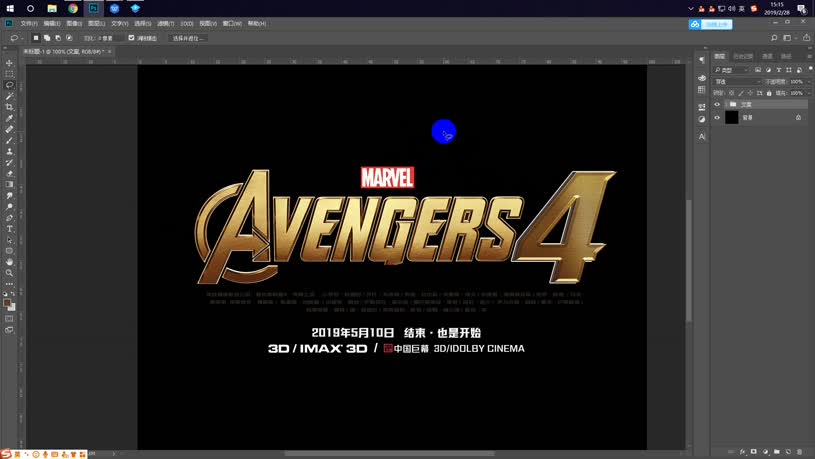This screenshot has width=815, height=459.
Task: Select the Gradient tool
Action: pos(9,185)
